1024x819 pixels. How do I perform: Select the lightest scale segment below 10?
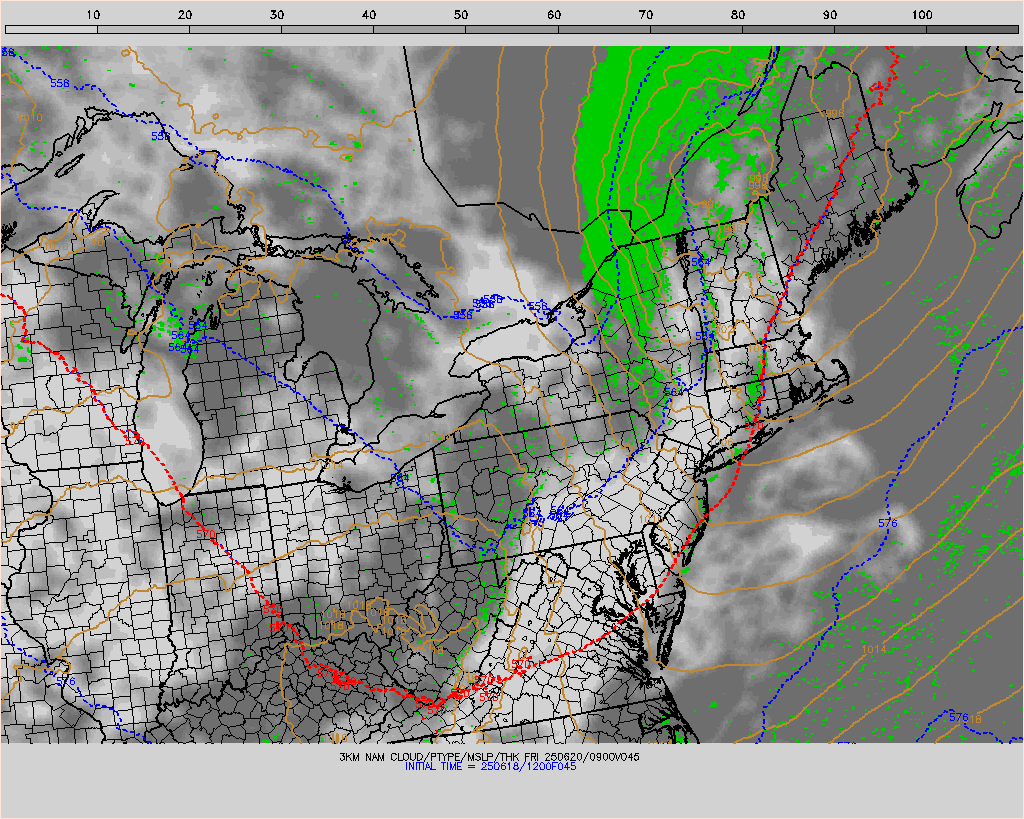(x=52, y=29)
